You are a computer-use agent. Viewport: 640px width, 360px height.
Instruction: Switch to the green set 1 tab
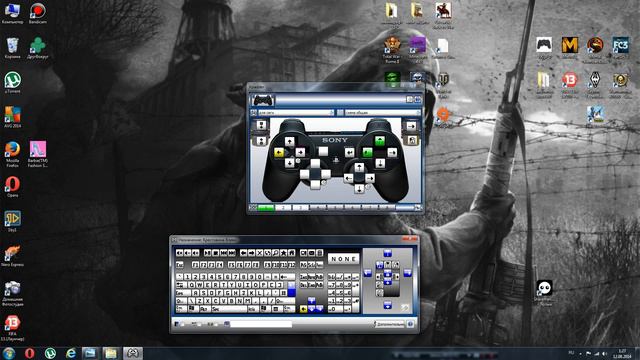pos(266,207)
